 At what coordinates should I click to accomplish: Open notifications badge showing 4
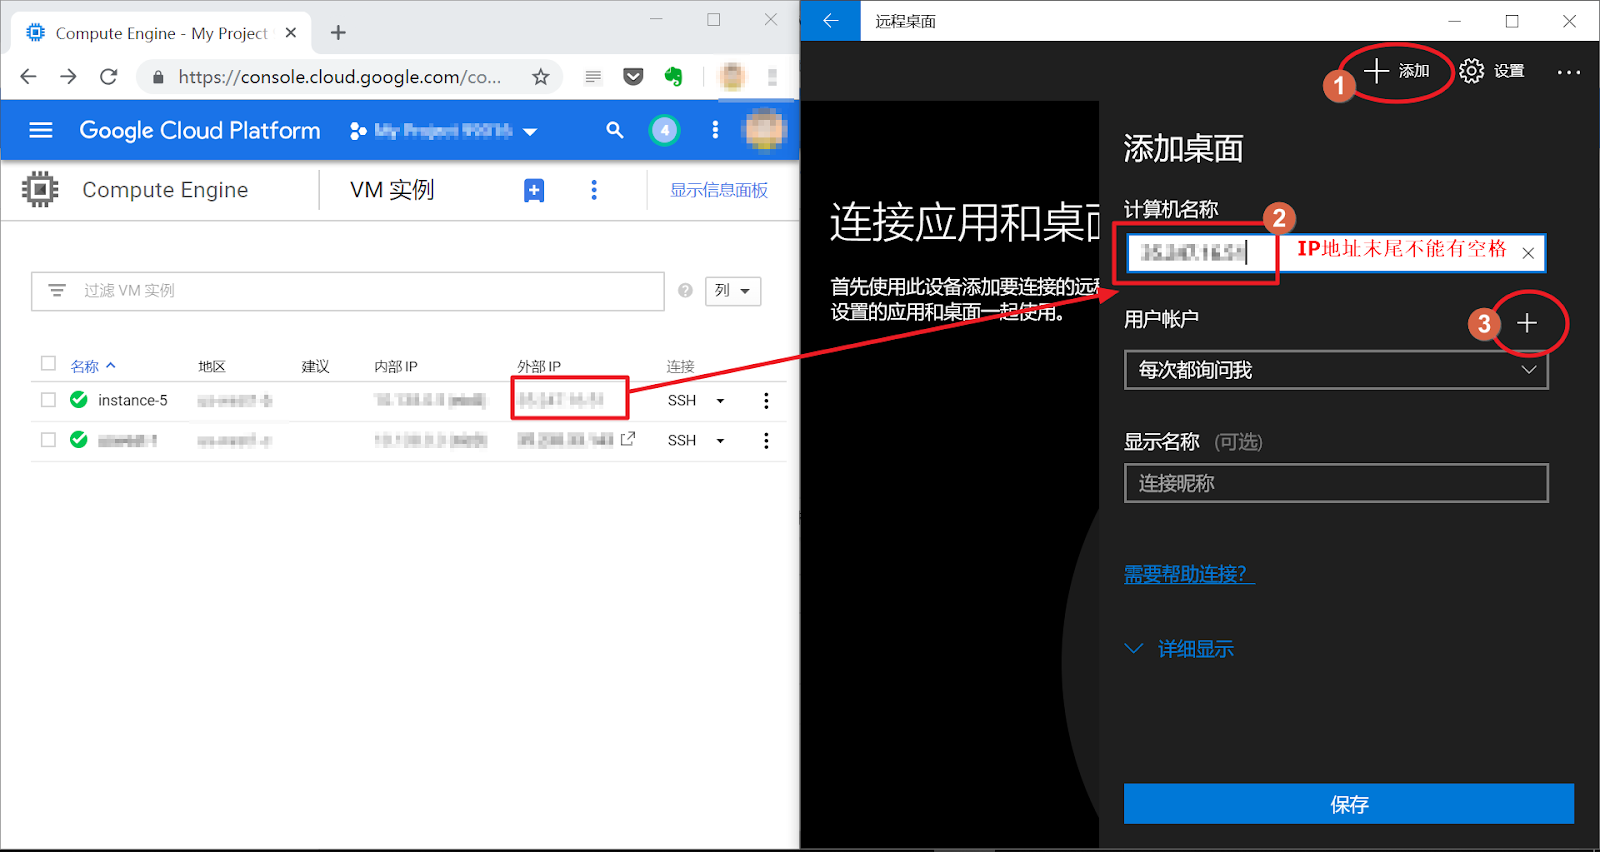pyautogui.click(x=664, y=130)
